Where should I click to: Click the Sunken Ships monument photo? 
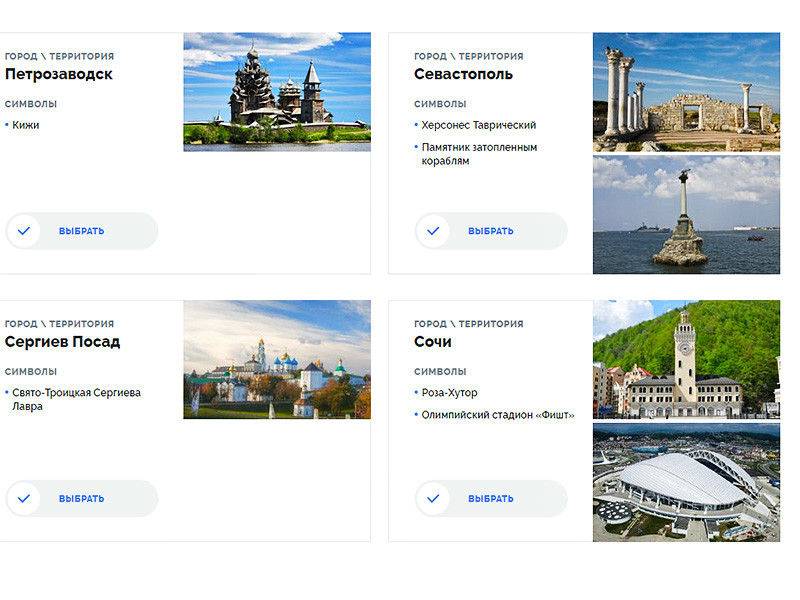click(685, 214)
